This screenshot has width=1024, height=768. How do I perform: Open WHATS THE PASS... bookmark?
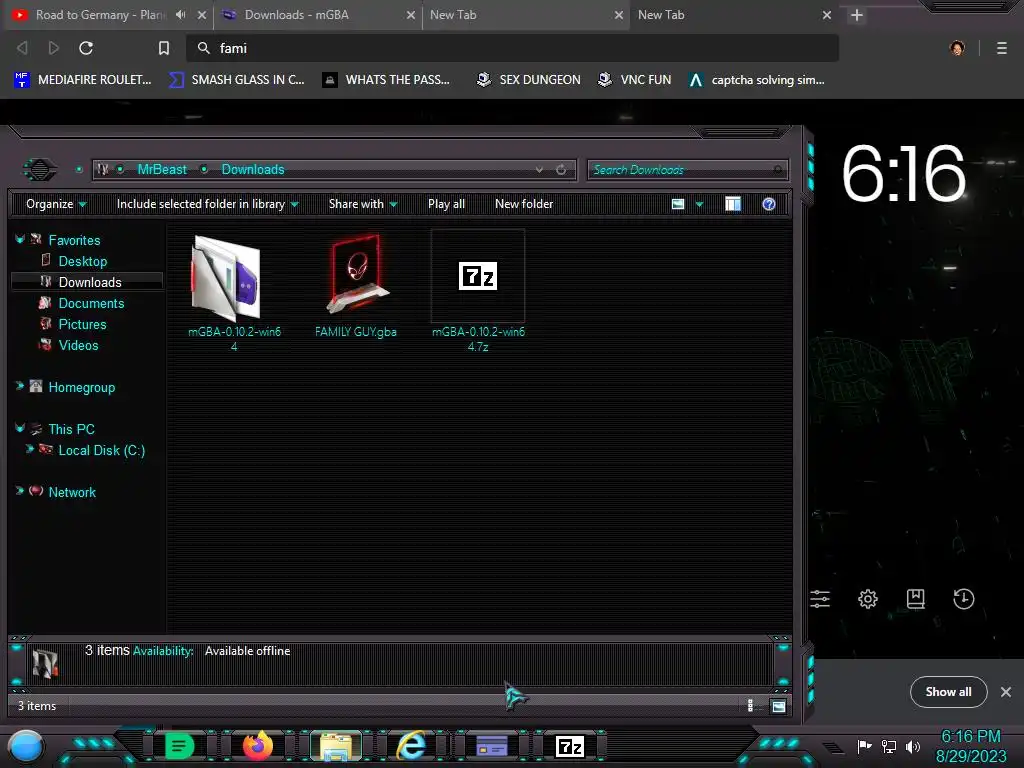coord(386,80)
